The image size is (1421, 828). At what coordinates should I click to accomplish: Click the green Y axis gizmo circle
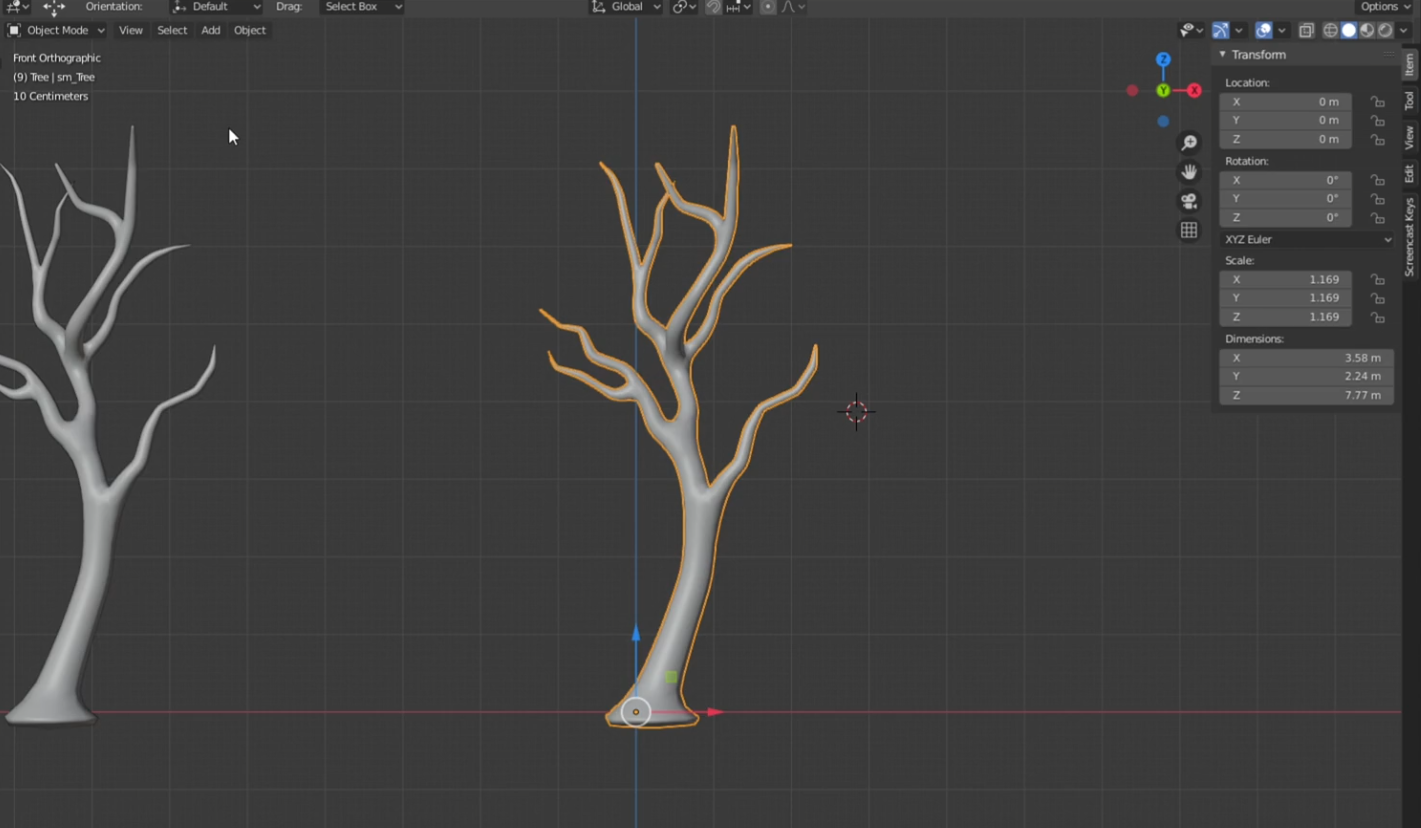click(1163, 91)
